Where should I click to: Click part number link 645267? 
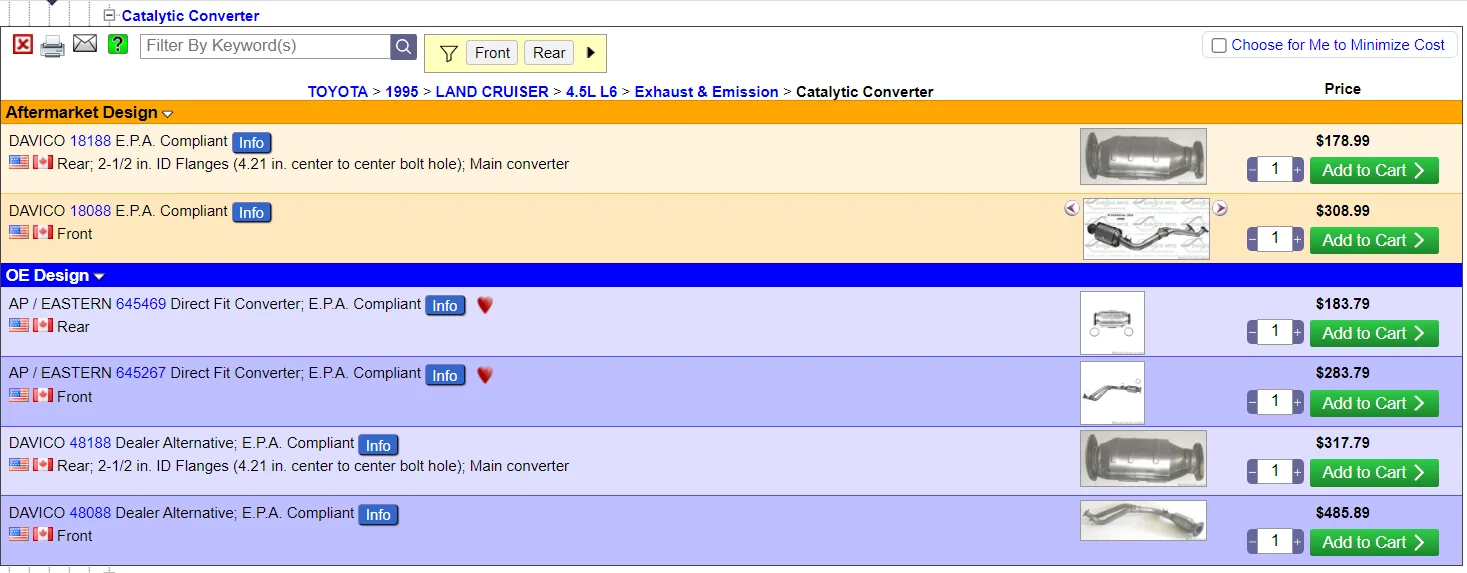point(141,373)
